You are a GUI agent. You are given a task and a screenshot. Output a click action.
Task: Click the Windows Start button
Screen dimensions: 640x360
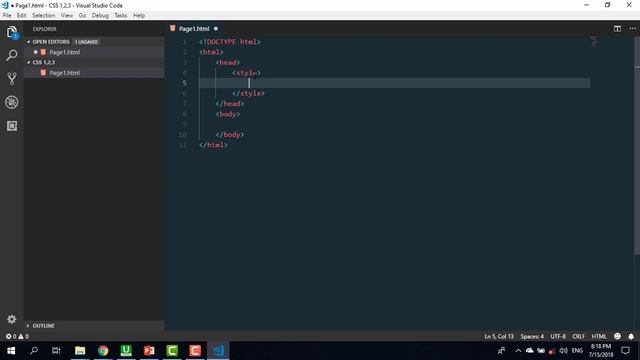(x=11, y=351)
